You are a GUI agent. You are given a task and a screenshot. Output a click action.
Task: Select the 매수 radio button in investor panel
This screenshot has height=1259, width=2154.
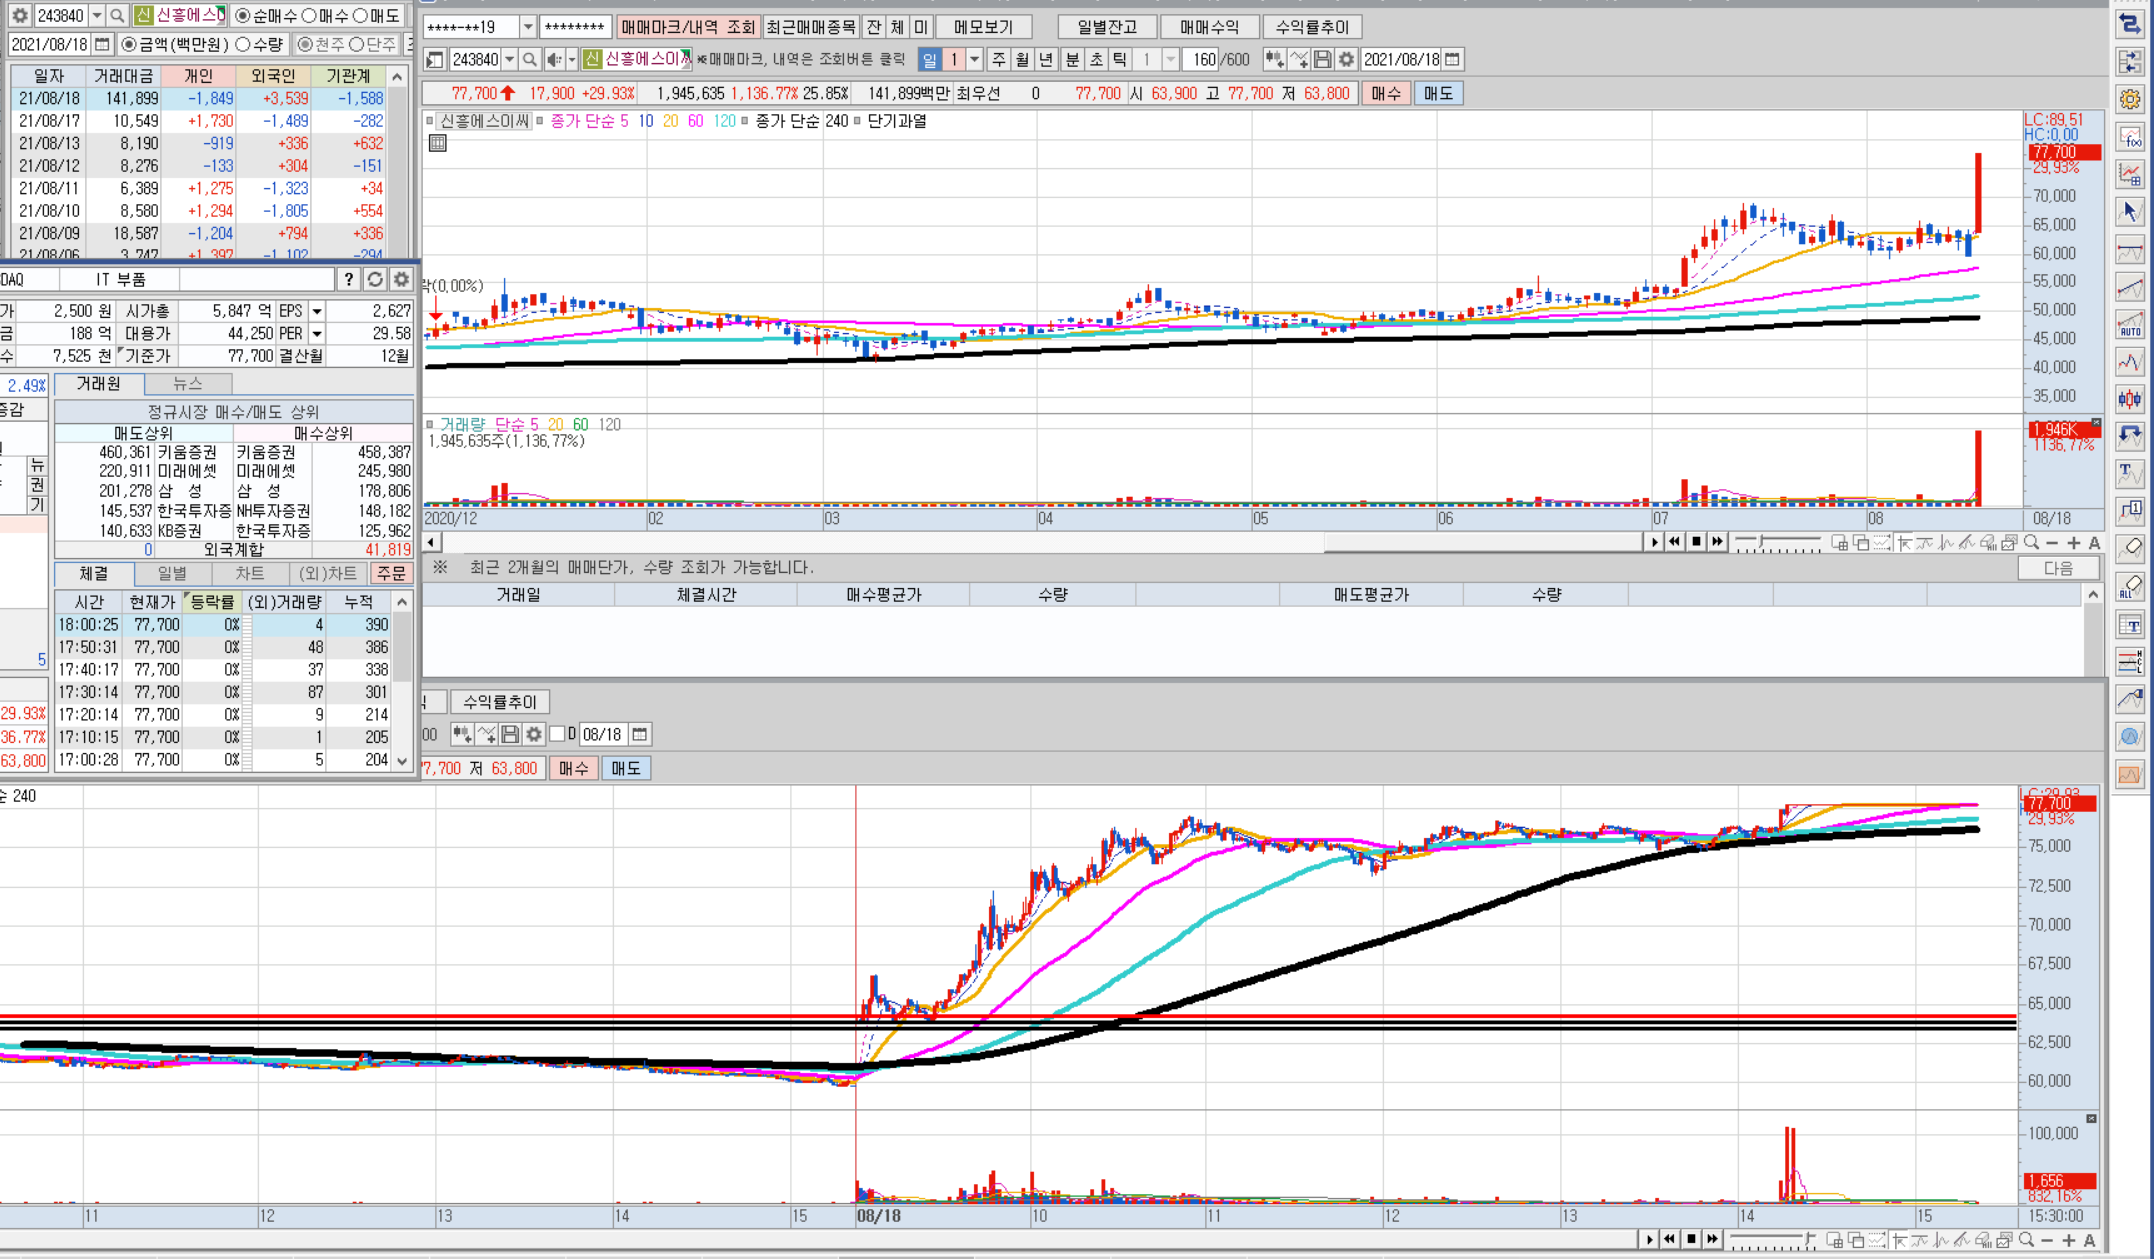click(x=309, y=16)
